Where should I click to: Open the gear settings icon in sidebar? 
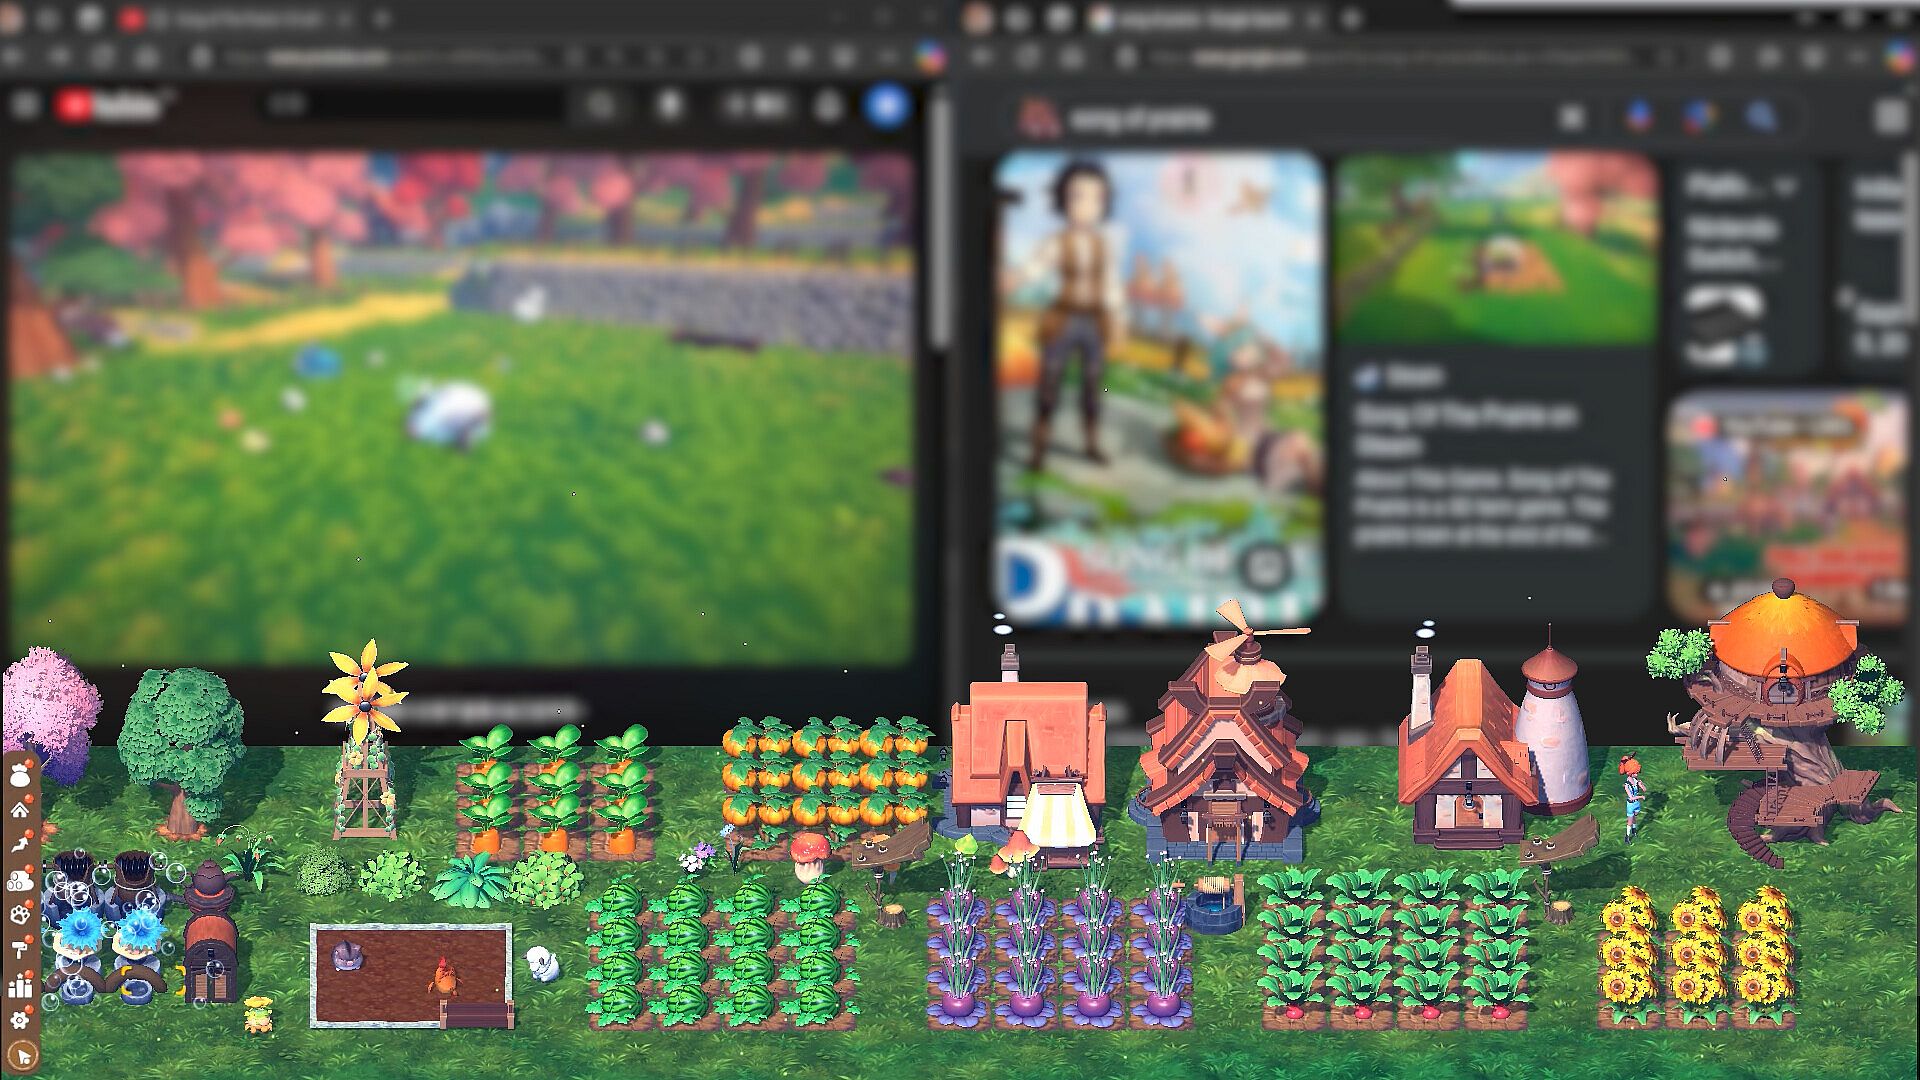pyautogui.click(x=20, y=1020)
